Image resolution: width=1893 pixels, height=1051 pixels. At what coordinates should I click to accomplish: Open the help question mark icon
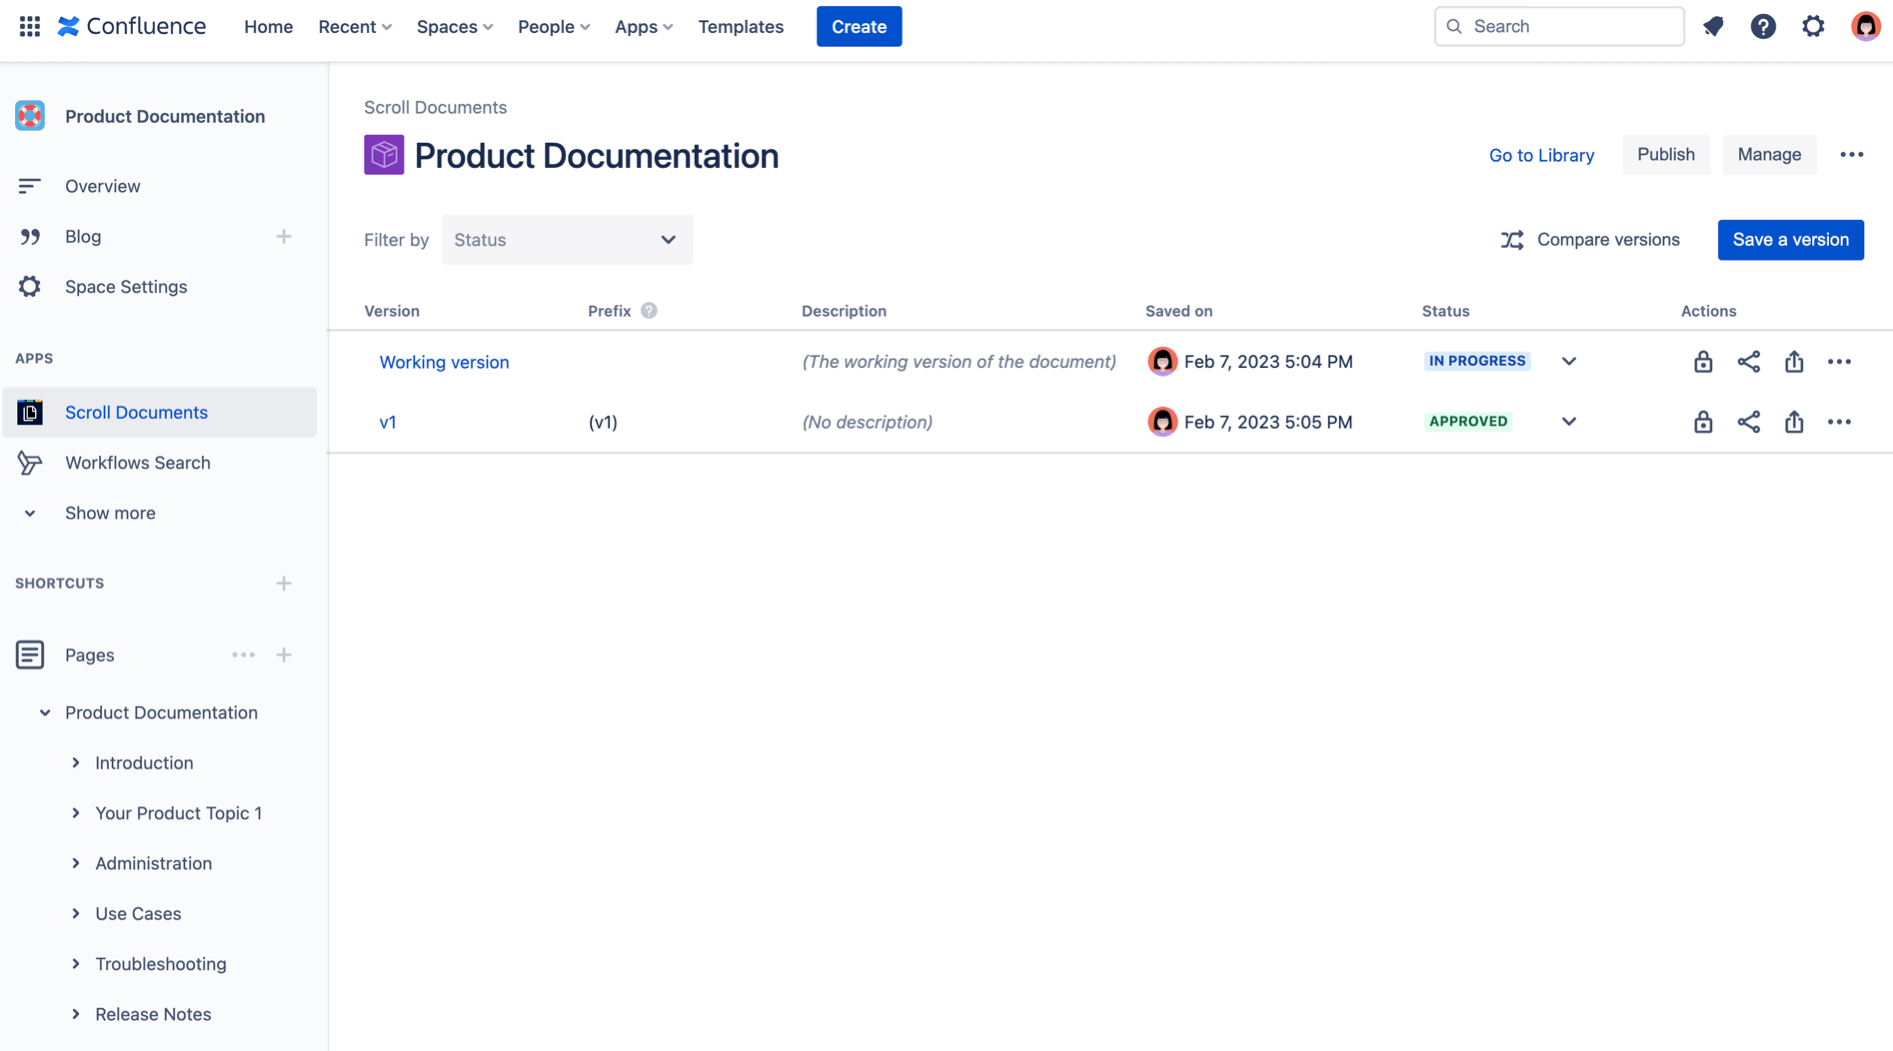(x=1763, y=26)
